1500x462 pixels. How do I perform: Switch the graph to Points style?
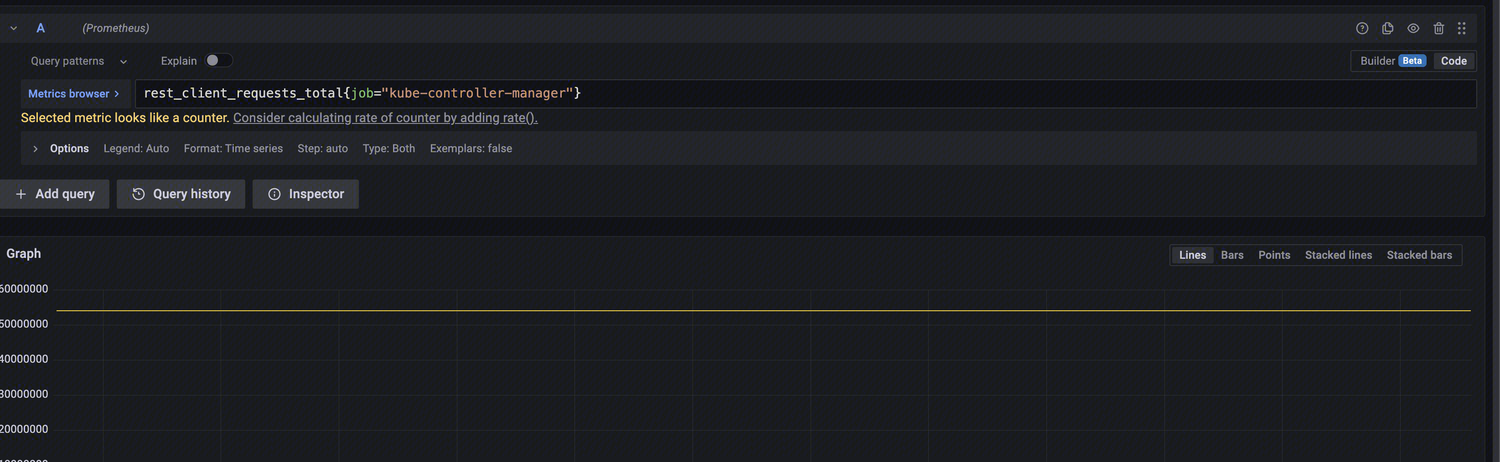(1274, 255)
